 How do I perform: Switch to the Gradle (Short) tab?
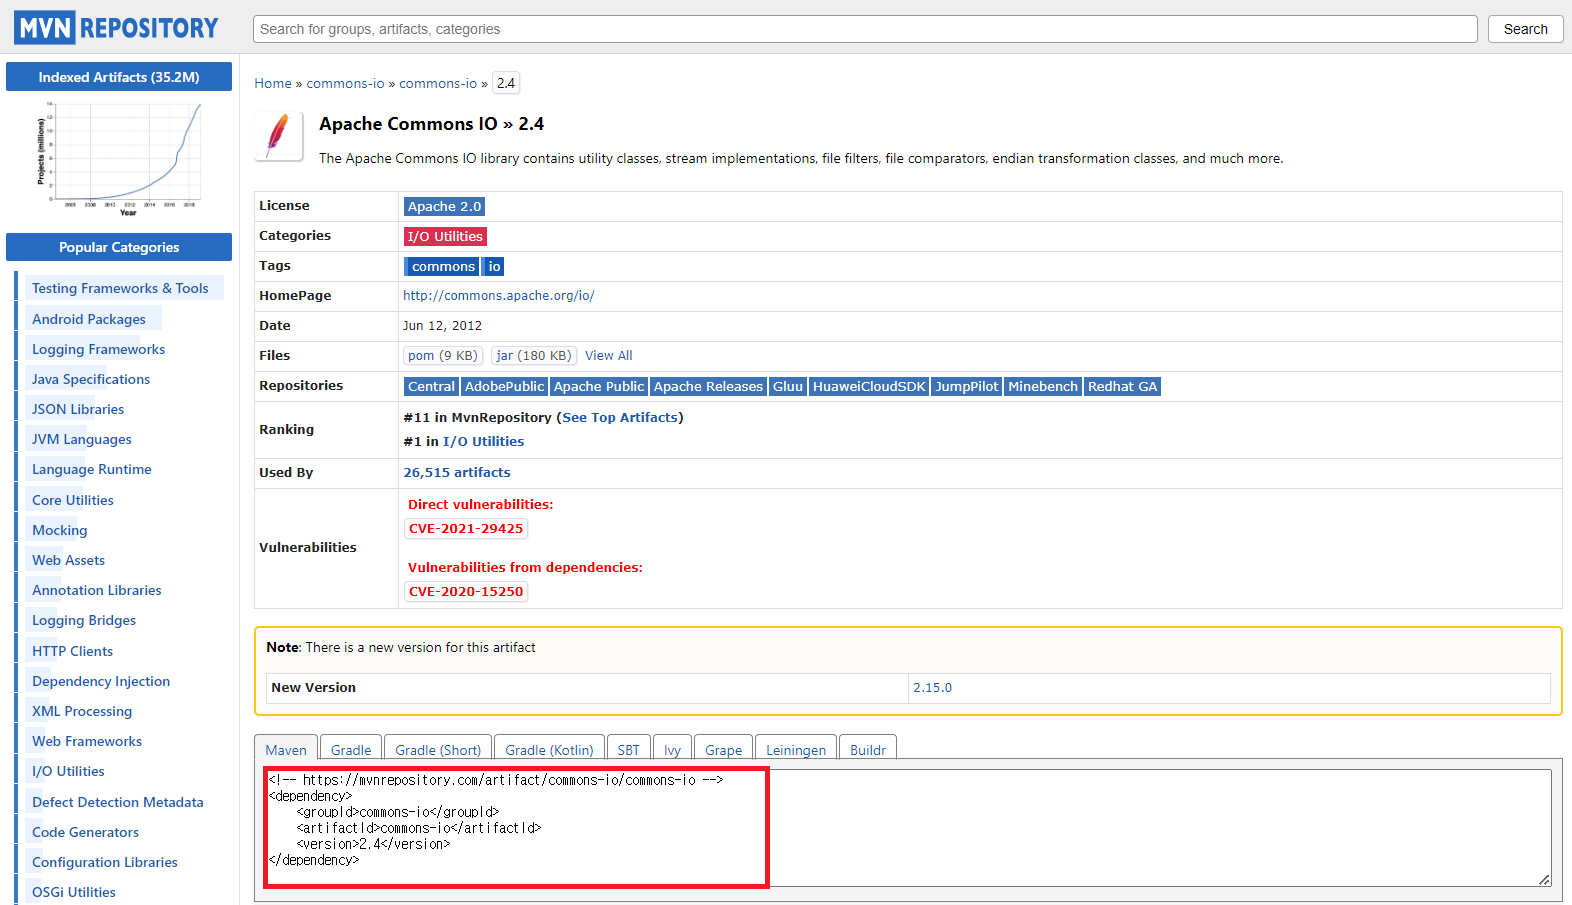tap(438, 749)
